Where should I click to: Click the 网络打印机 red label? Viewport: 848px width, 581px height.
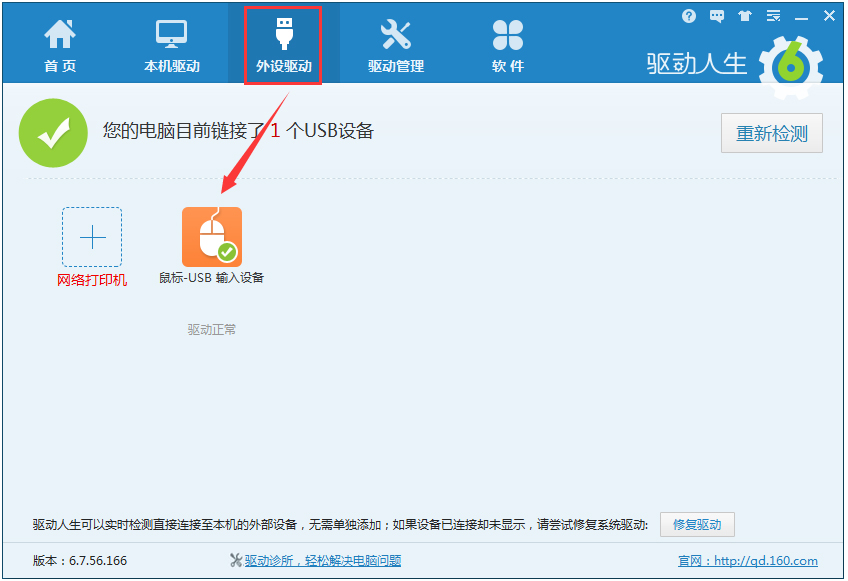coord(92,280)
